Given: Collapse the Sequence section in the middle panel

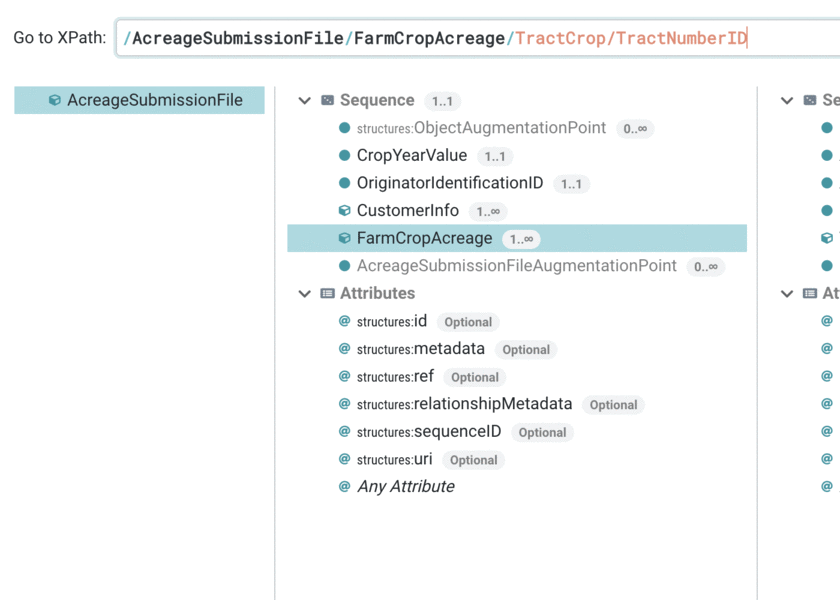Looking at the screenshot, I should click(304, 100).
